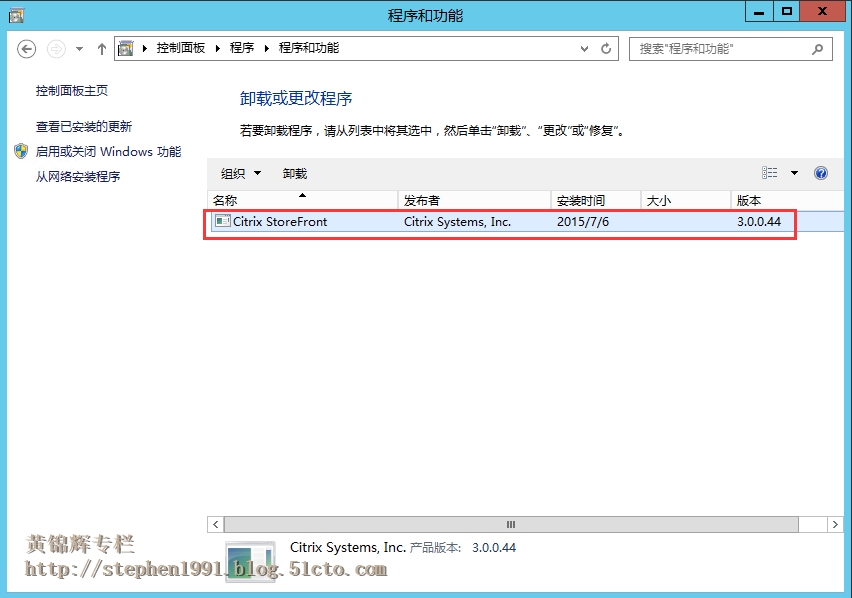Open 控制面板主页 link
Screen dimensions: 852x598
tap(72, 91)
